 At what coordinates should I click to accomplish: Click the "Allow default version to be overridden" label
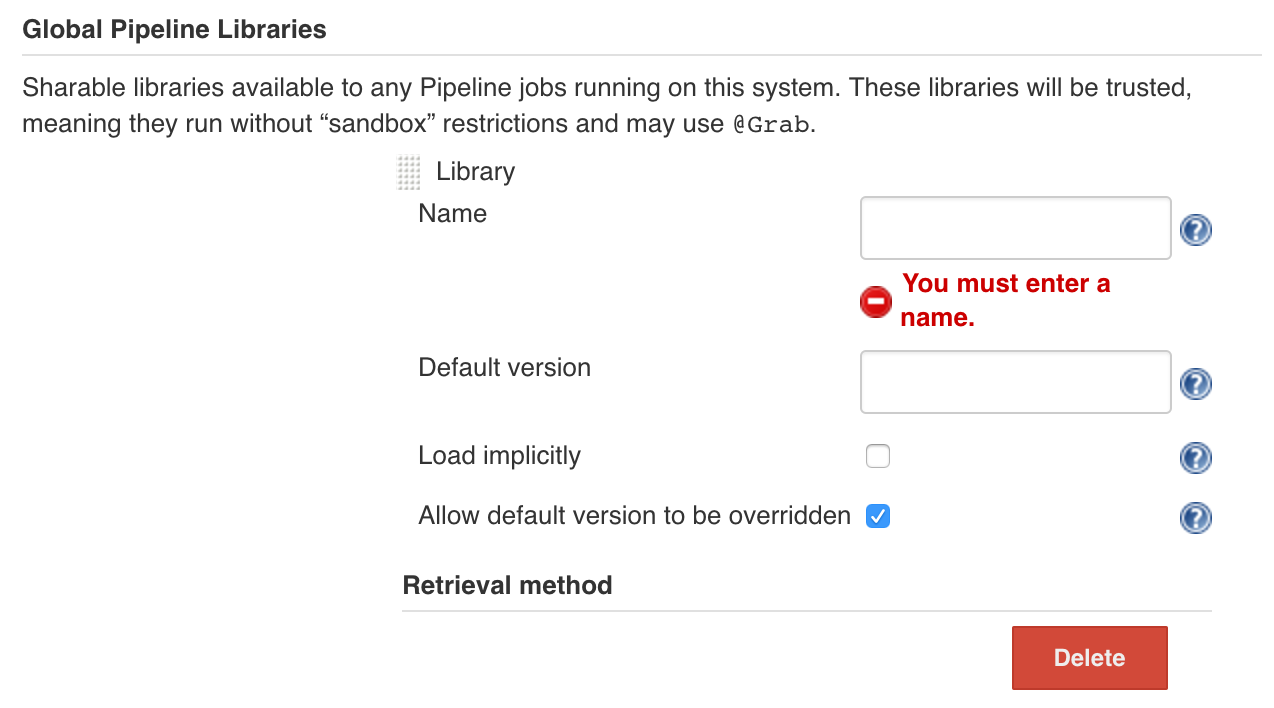[634, 516]
